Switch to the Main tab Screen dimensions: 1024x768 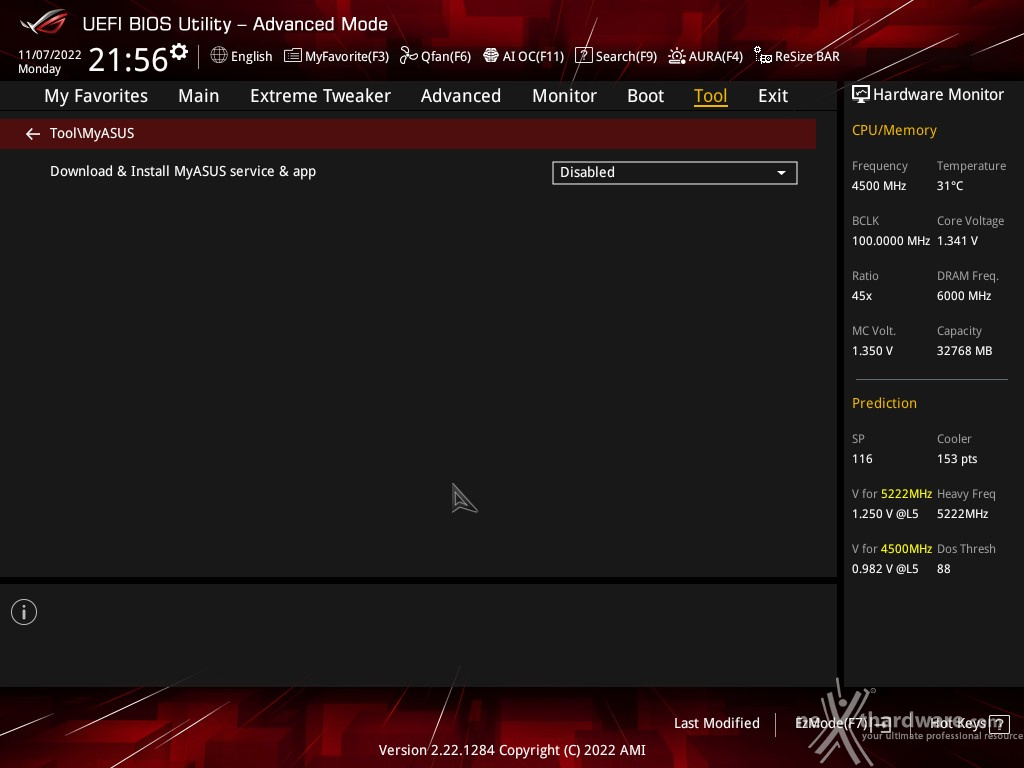pos(199,96)
